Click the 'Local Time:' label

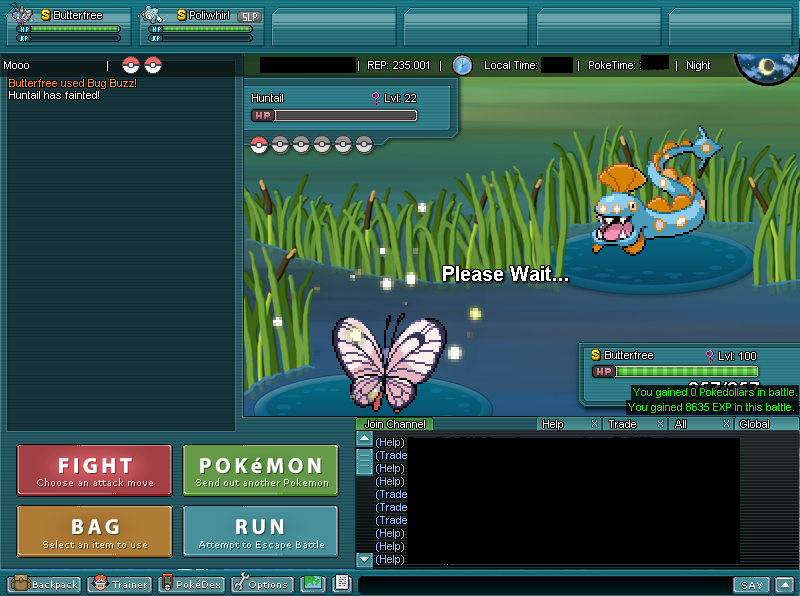pyautogui.click(x=511, y=65)
